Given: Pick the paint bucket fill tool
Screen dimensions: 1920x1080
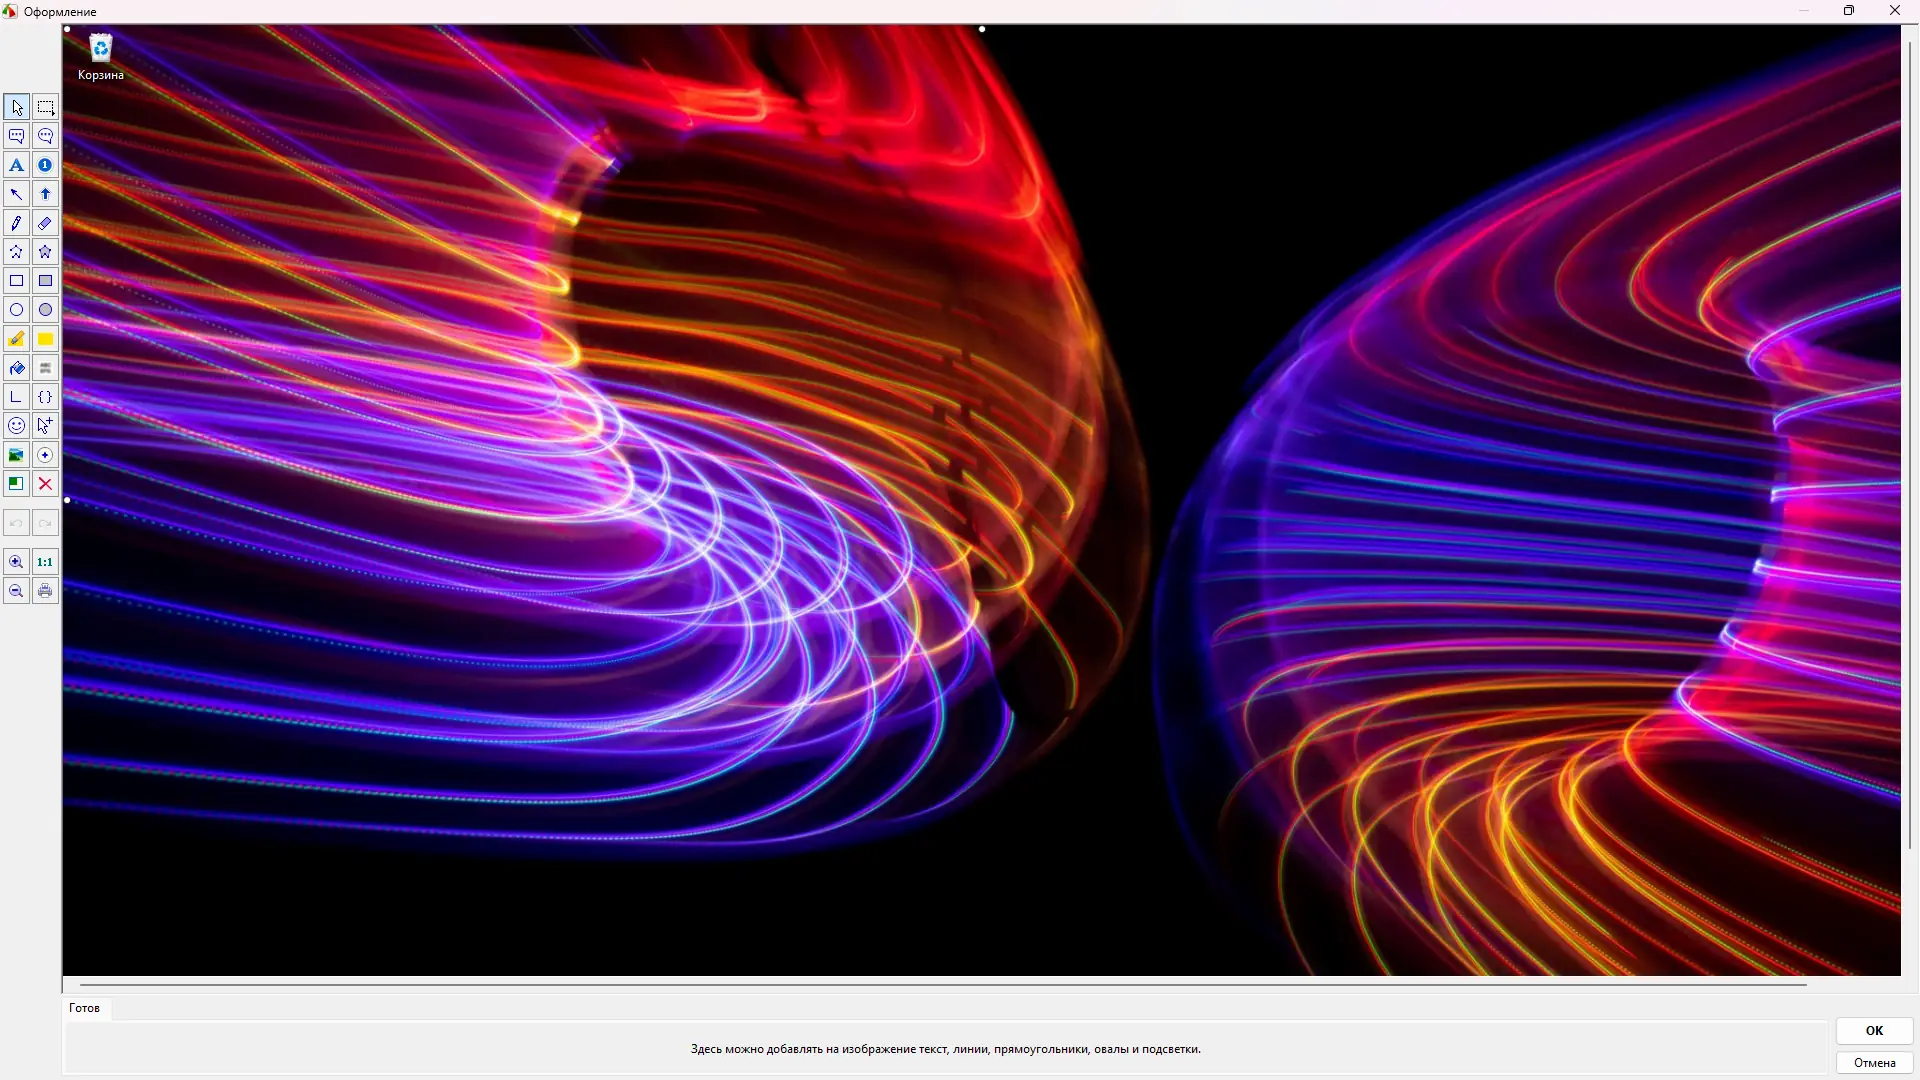Looking at the screenshot, I should [16, 368].
